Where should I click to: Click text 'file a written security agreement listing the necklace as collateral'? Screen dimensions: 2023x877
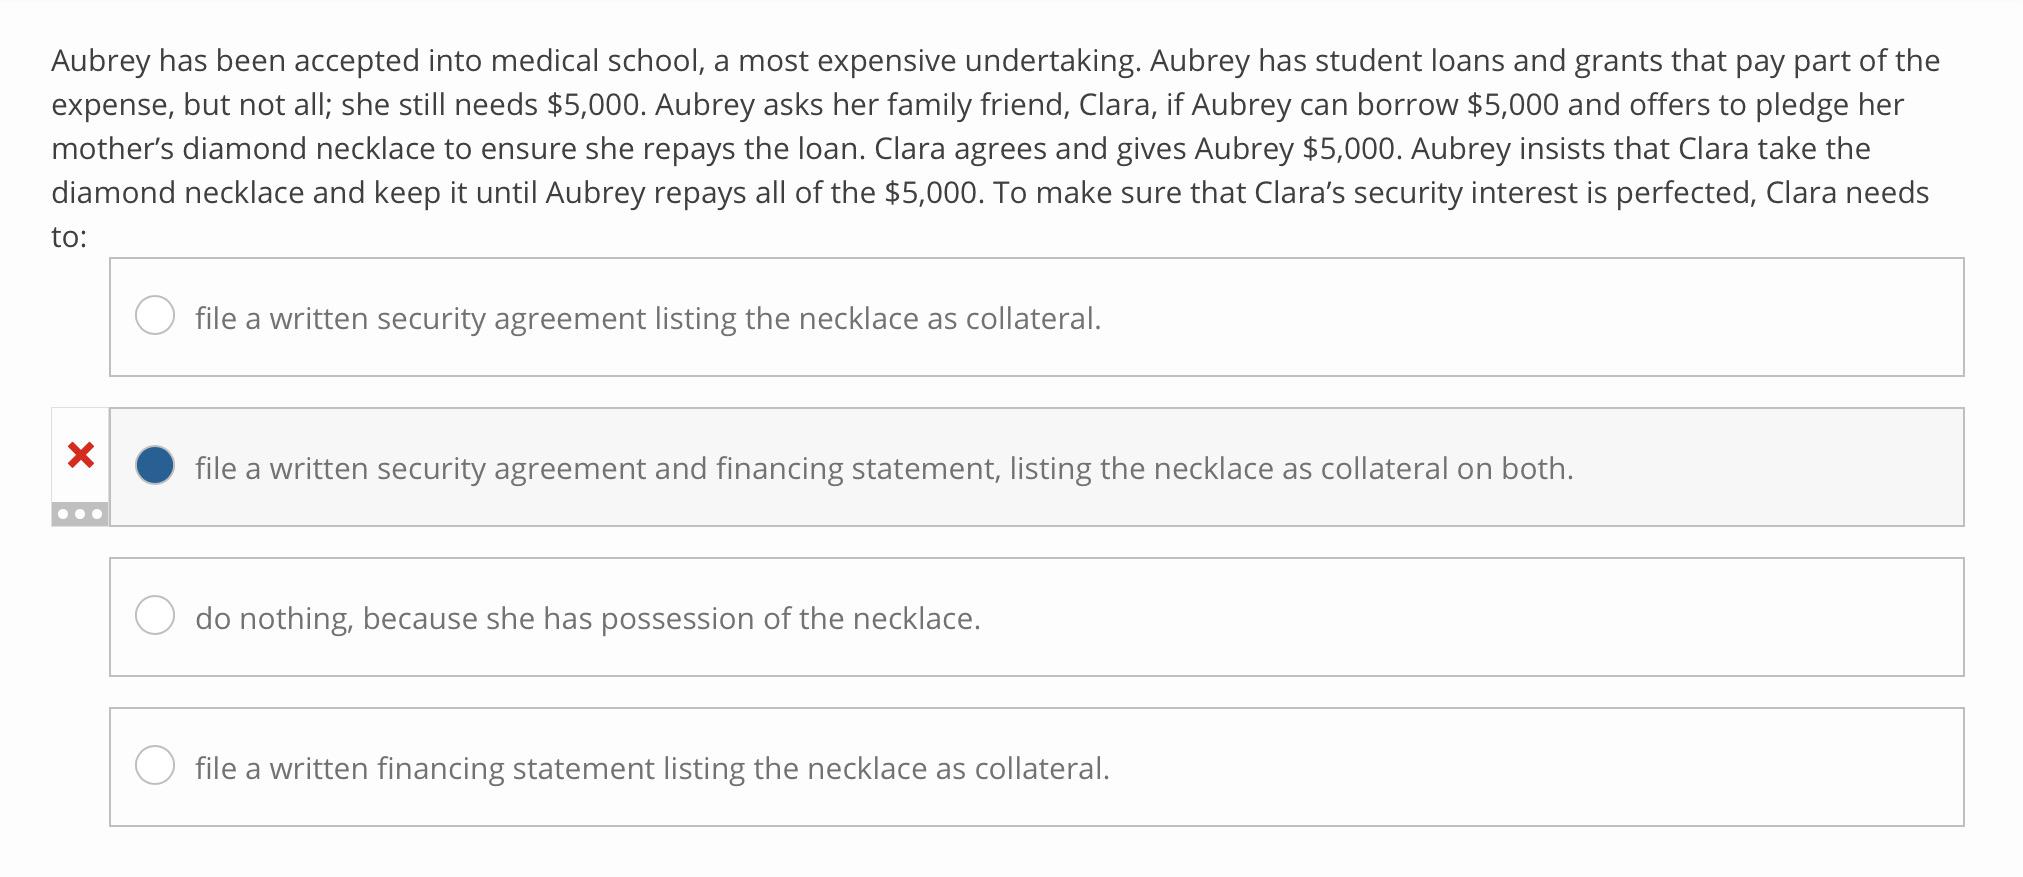point(648,317)
